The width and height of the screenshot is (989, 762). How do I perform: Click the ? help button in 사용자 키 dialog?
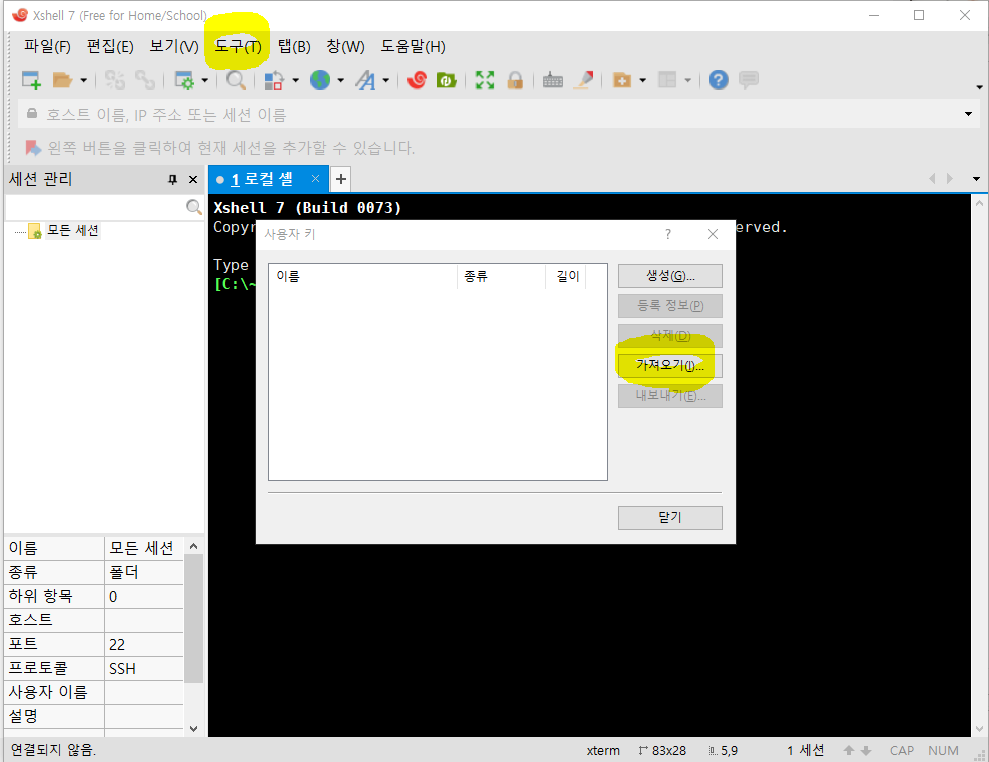point(668,235)
